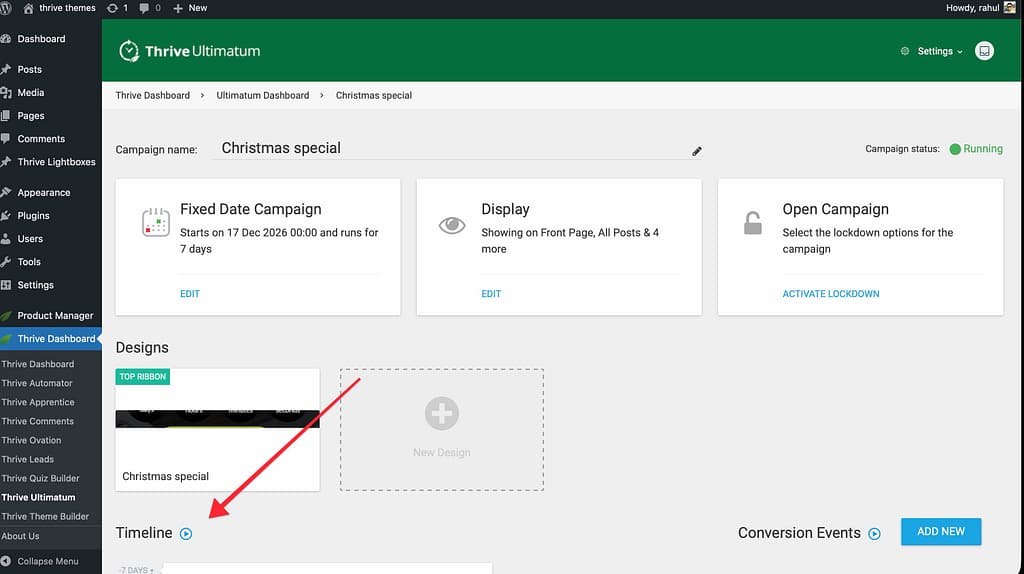Image resolution: width=1024 pixels, height=574 pixels.
Task: Click the New Design placeholder box
Action: coord(441,429)
